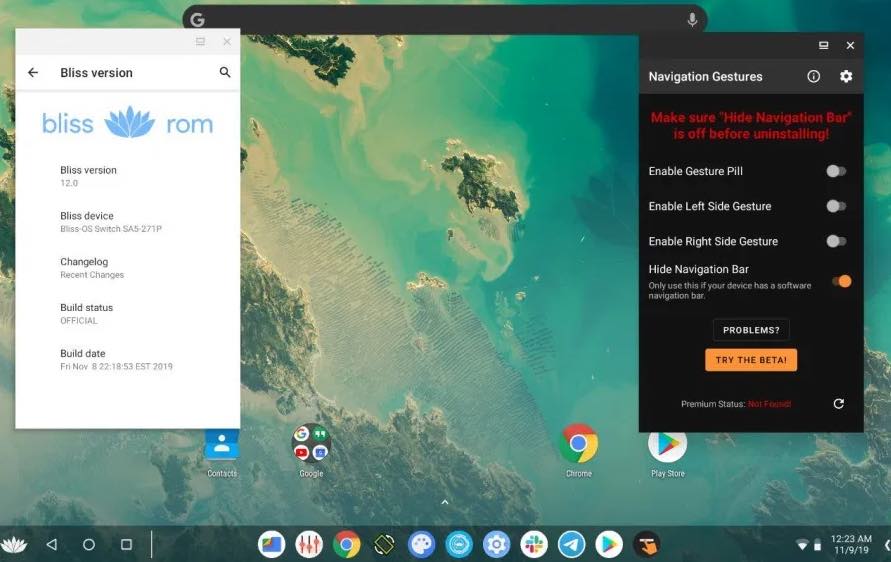Turn off Hide Navigation Bar switch

842,281
